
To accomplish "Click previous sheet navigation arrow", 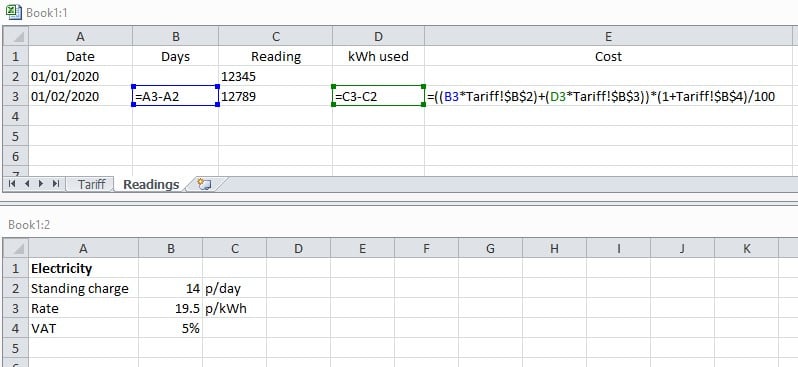I will (26, 184).
